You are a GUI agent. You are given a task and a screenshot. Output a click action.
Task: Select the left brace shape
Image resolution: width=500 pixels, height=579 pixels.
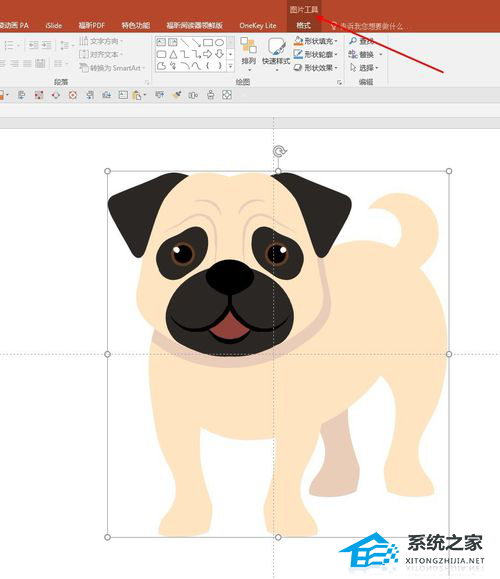pos(208,66)
